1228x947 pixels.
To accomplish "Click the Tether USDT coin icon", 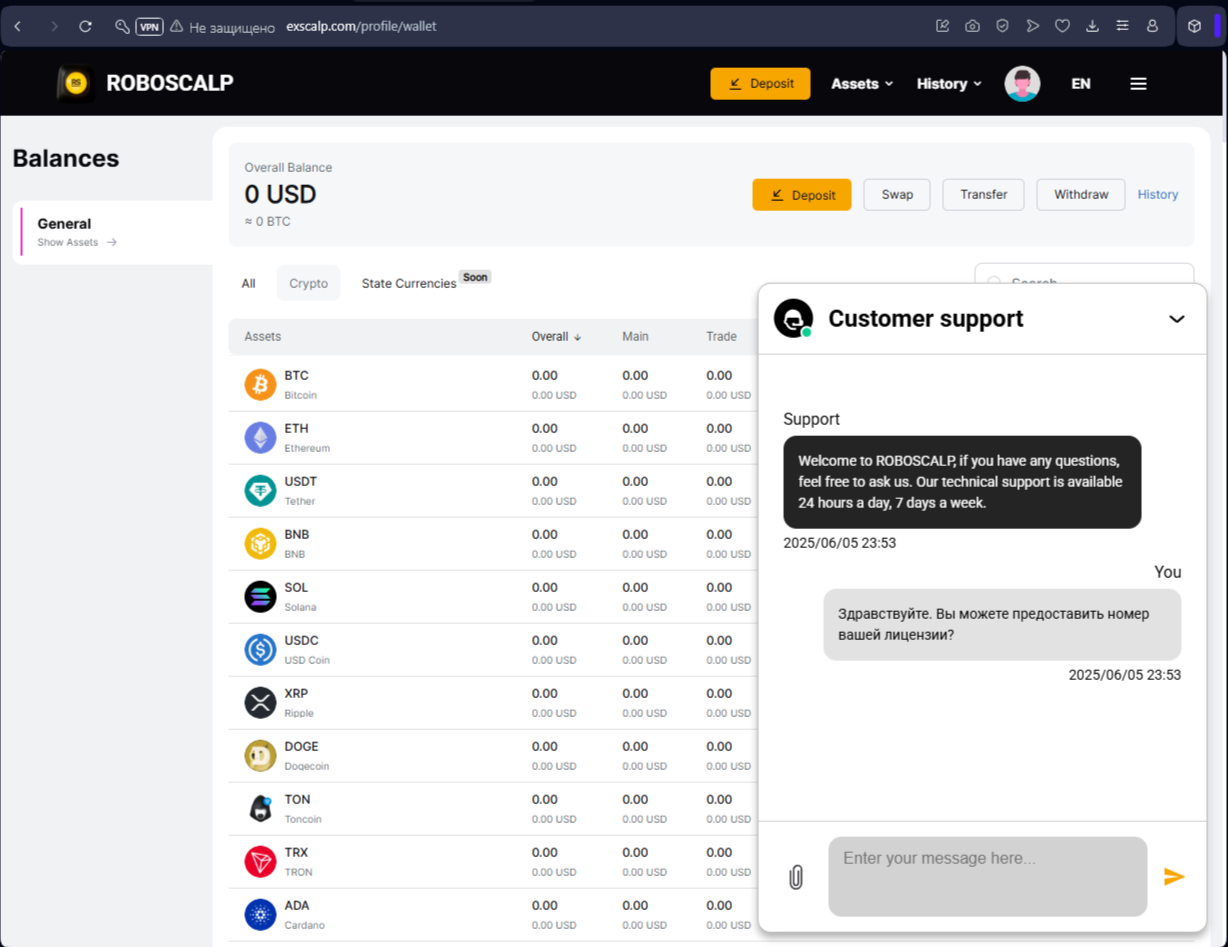I will (260, 490).
